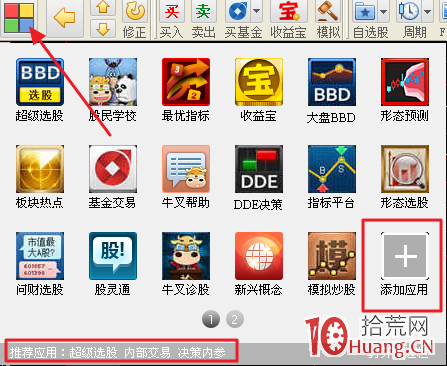Click the 修正 refresh icon
Viewport: 447px width, 366px height.
(135, 11)
